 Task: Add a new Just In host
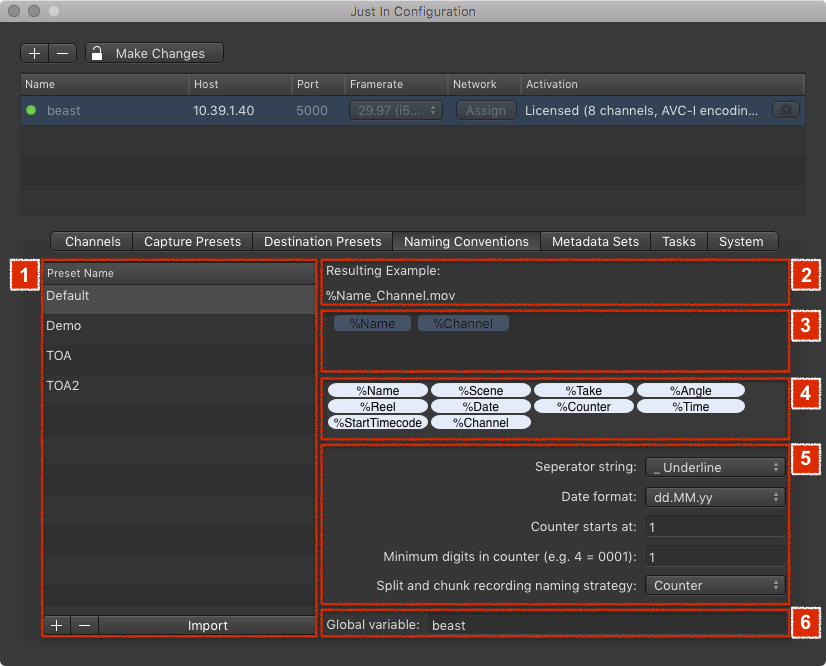[x=35, y=53]
